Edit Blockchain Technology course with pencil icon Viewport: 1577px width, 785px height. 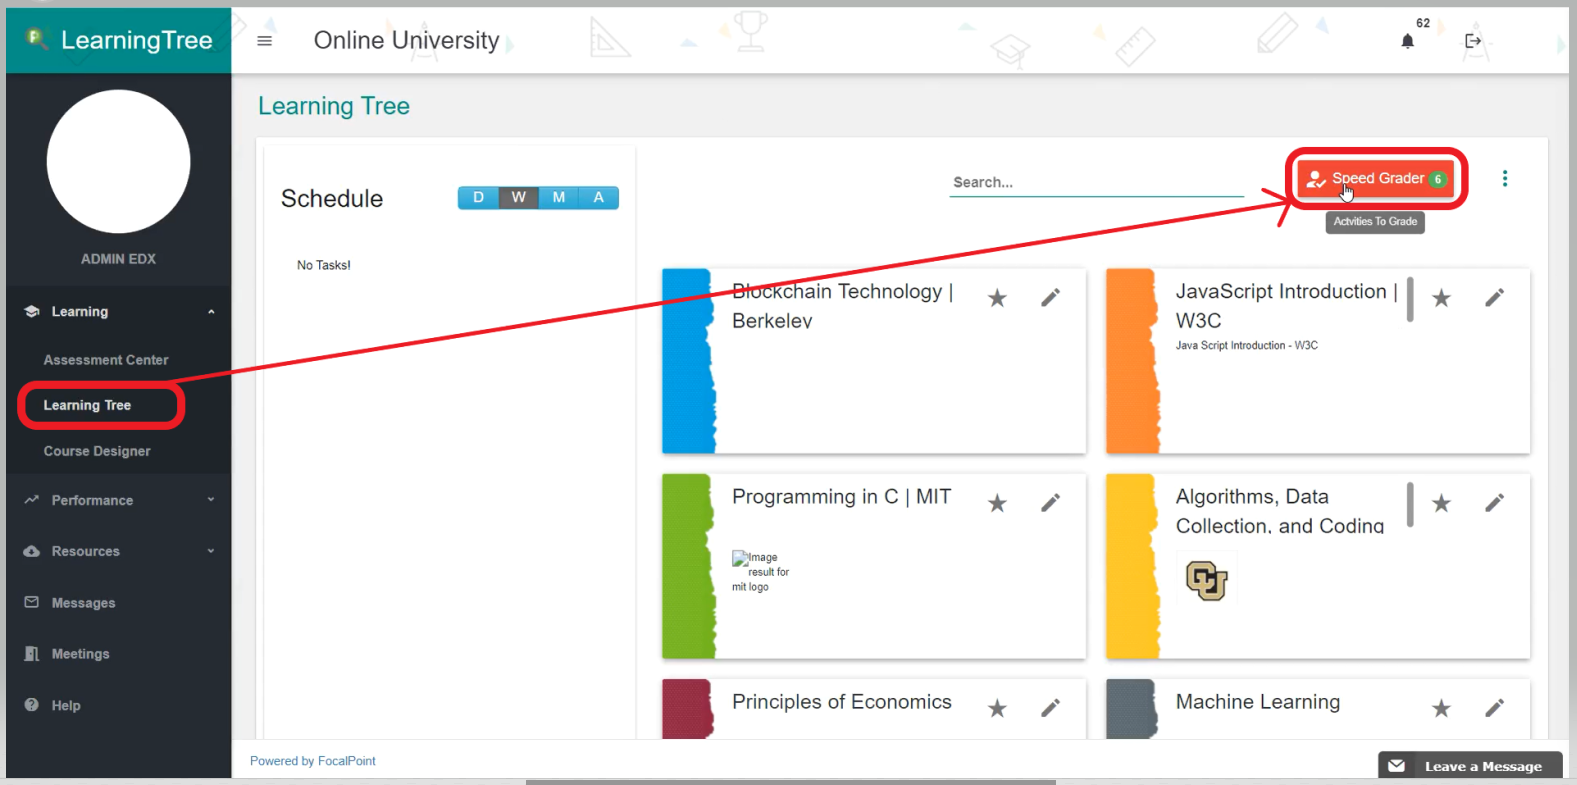(1050, 298)
